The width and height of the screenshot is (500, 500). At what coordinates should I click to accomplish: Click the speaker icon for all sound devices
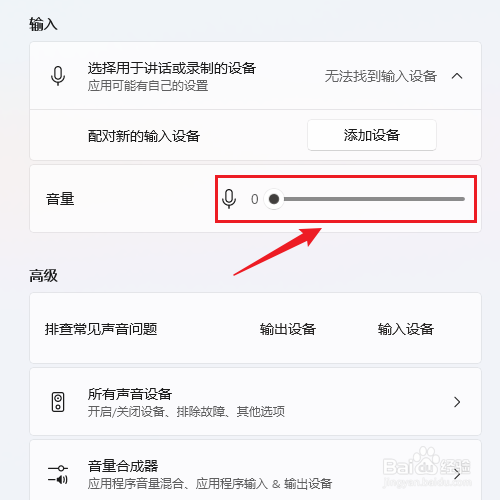click(58, 402)
